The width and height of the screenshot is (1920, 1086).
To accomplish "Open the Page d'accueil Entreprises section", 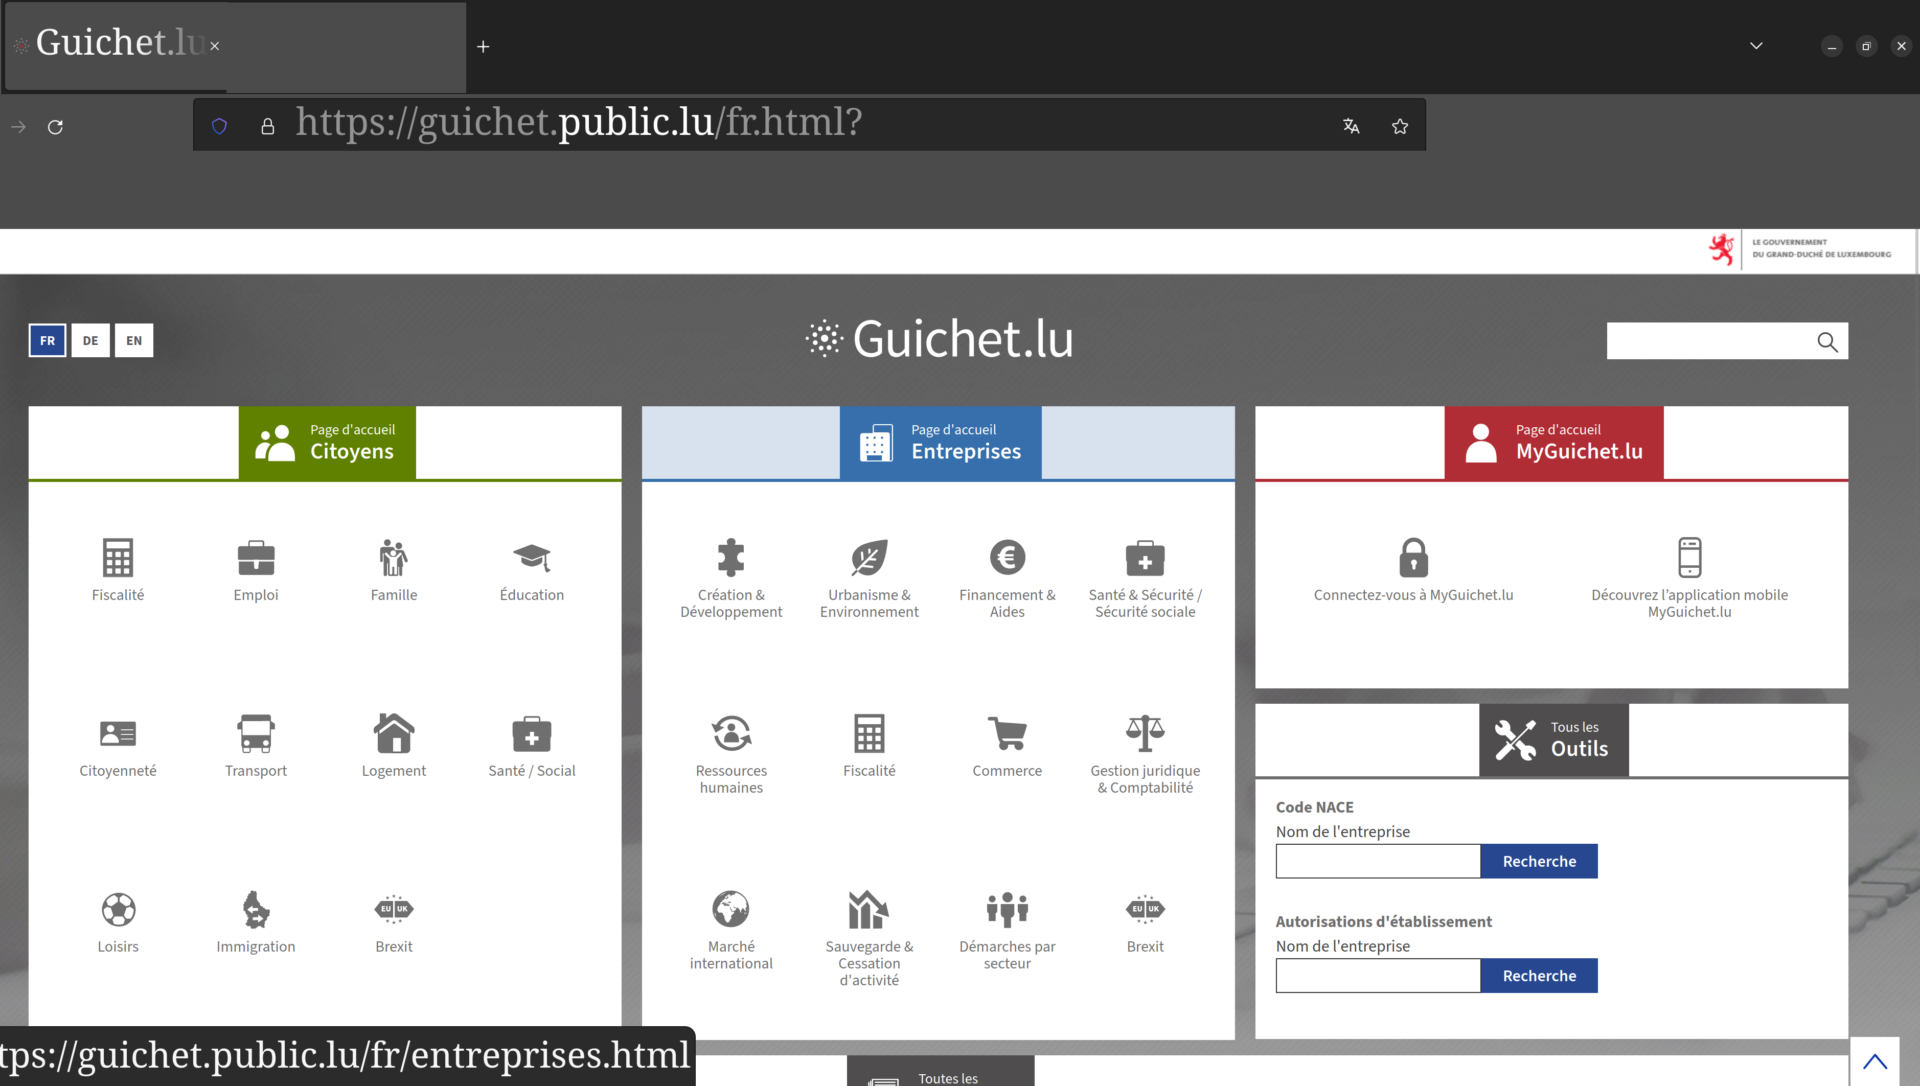I will [x=939, y=442].
